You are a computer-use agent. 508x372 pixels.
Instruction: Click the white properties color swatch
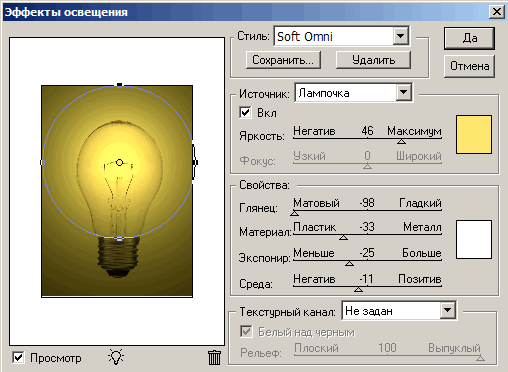474,239
